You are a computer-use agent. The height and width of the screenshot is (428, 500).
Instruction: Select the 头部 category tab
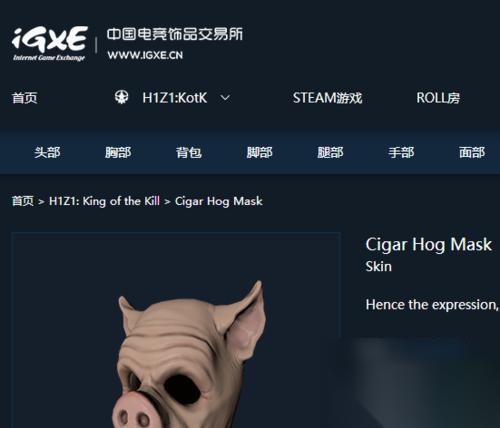47,153
